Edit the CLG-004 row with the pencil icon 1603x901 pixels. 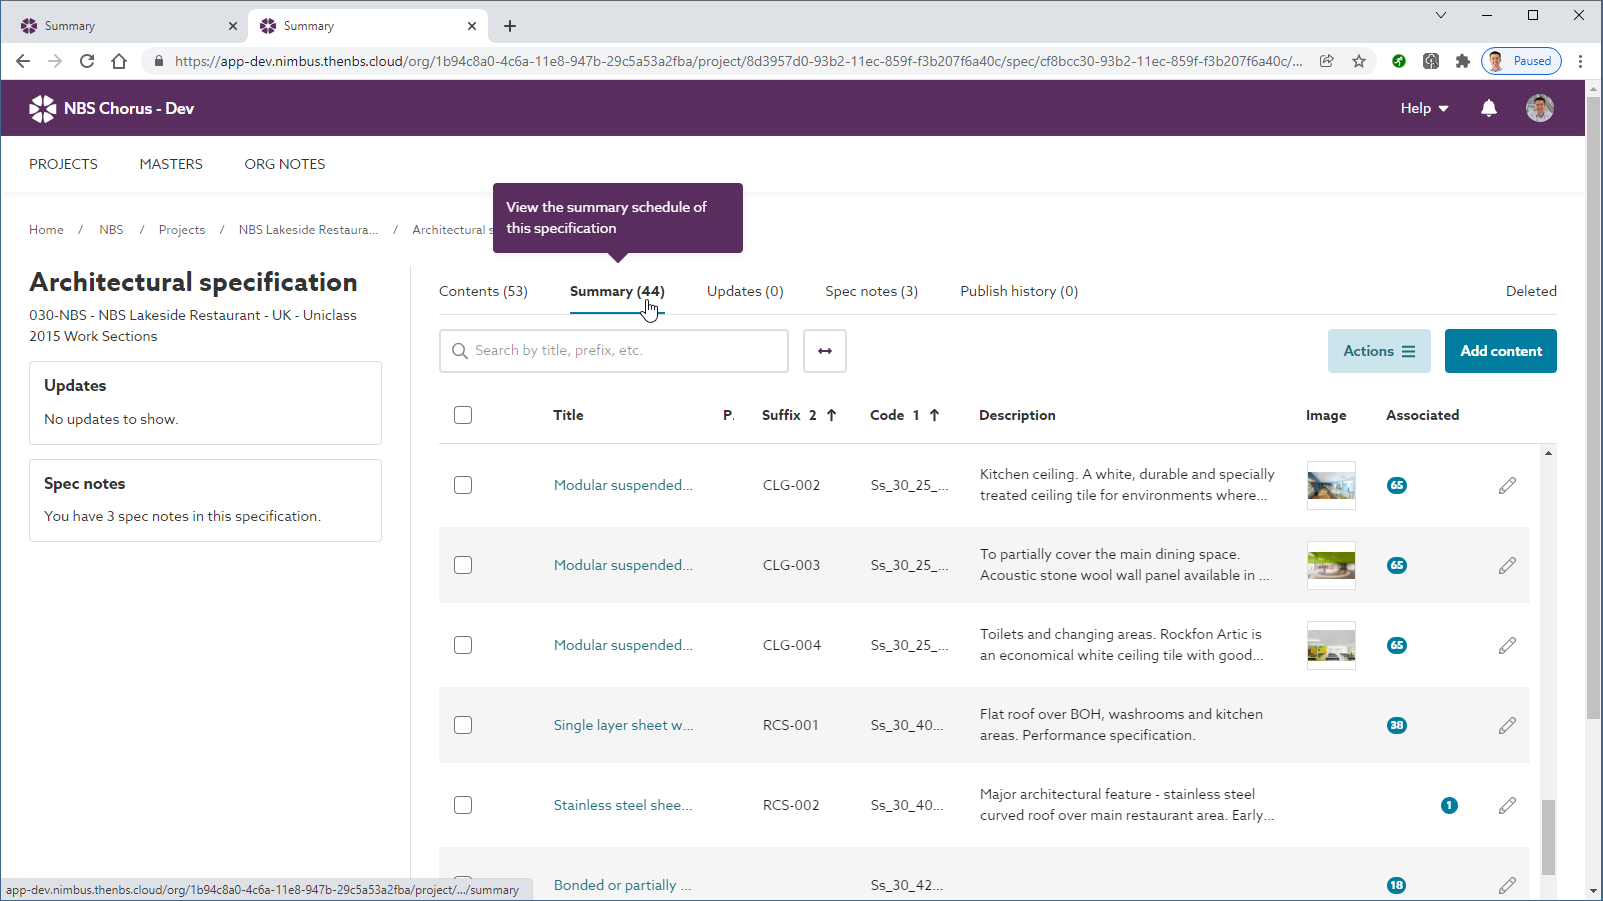[x=1507, y=645]
